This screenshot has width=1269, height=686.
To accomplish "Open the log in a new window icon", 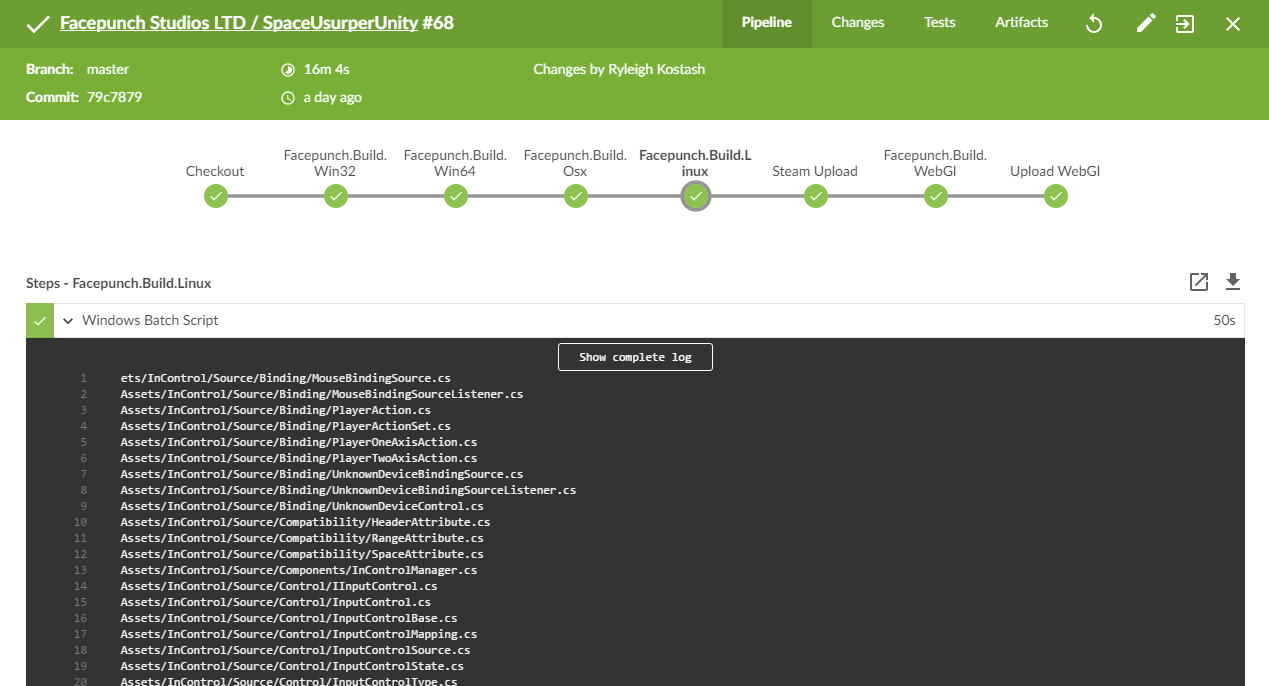I will tap(1199, 282).
